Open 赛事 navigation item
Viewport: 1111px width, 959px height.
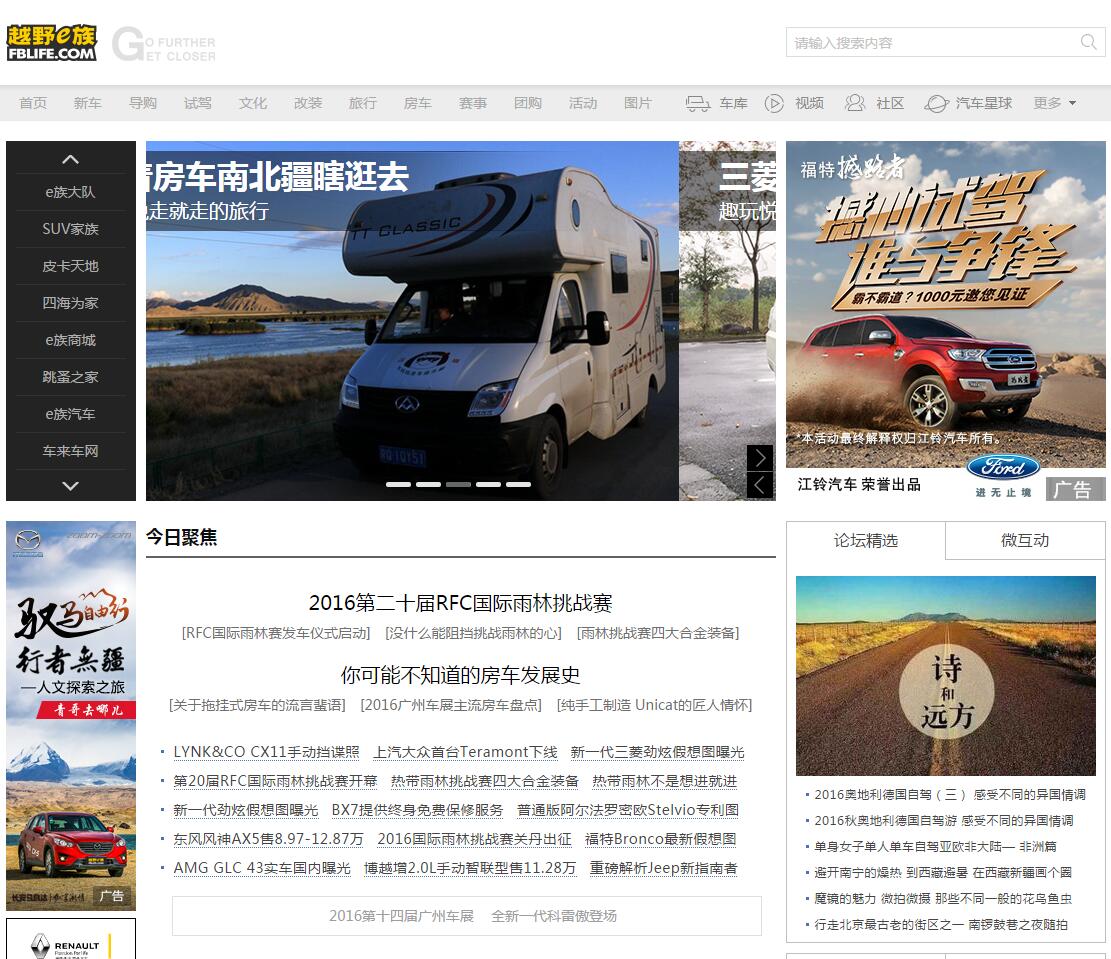(x=473, y=103)
